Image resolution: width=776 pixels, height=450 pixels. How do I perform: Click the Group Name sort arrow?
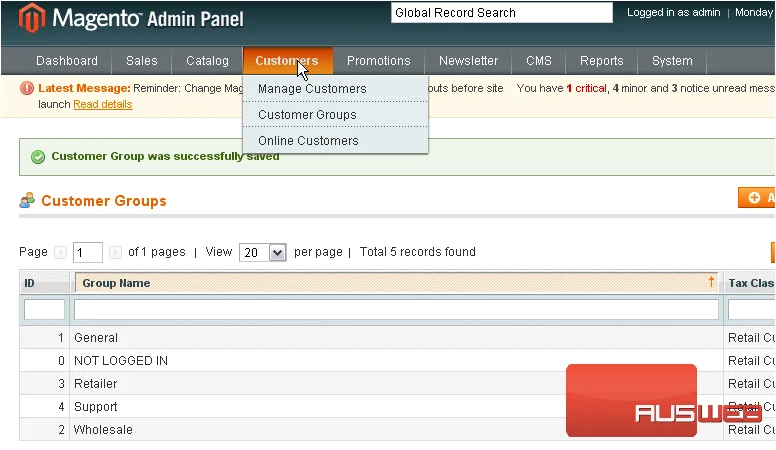tap(711, 282)
